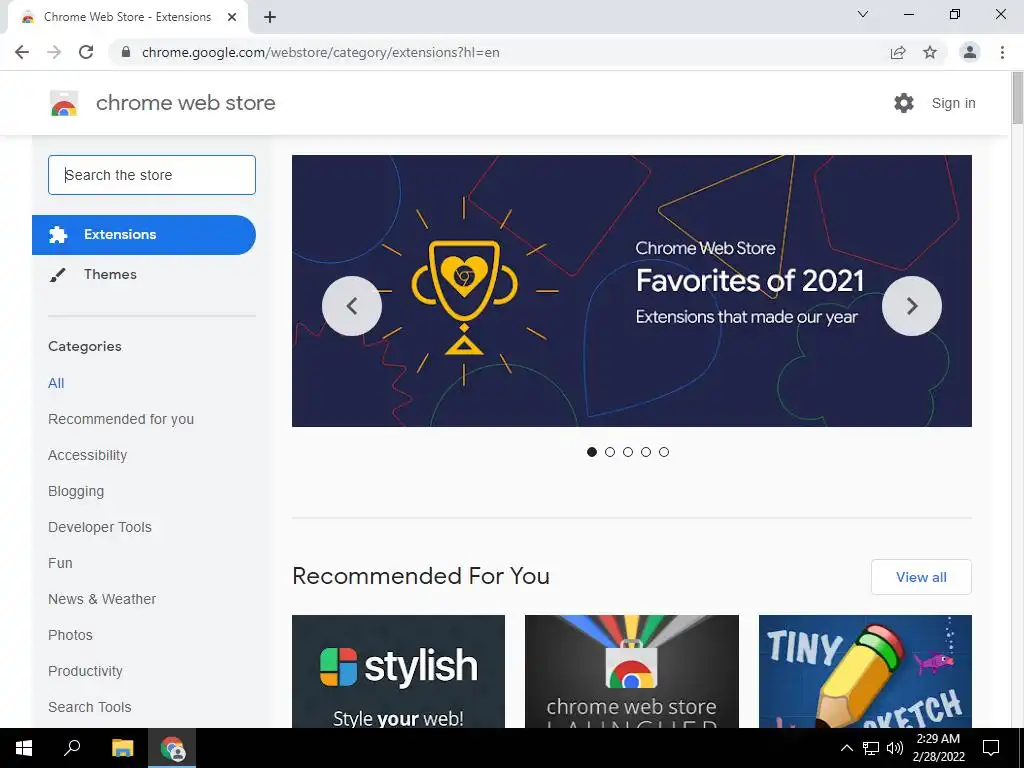Go back with the browser back arrow
1024x768 pixels.
[x=22, y=52]
